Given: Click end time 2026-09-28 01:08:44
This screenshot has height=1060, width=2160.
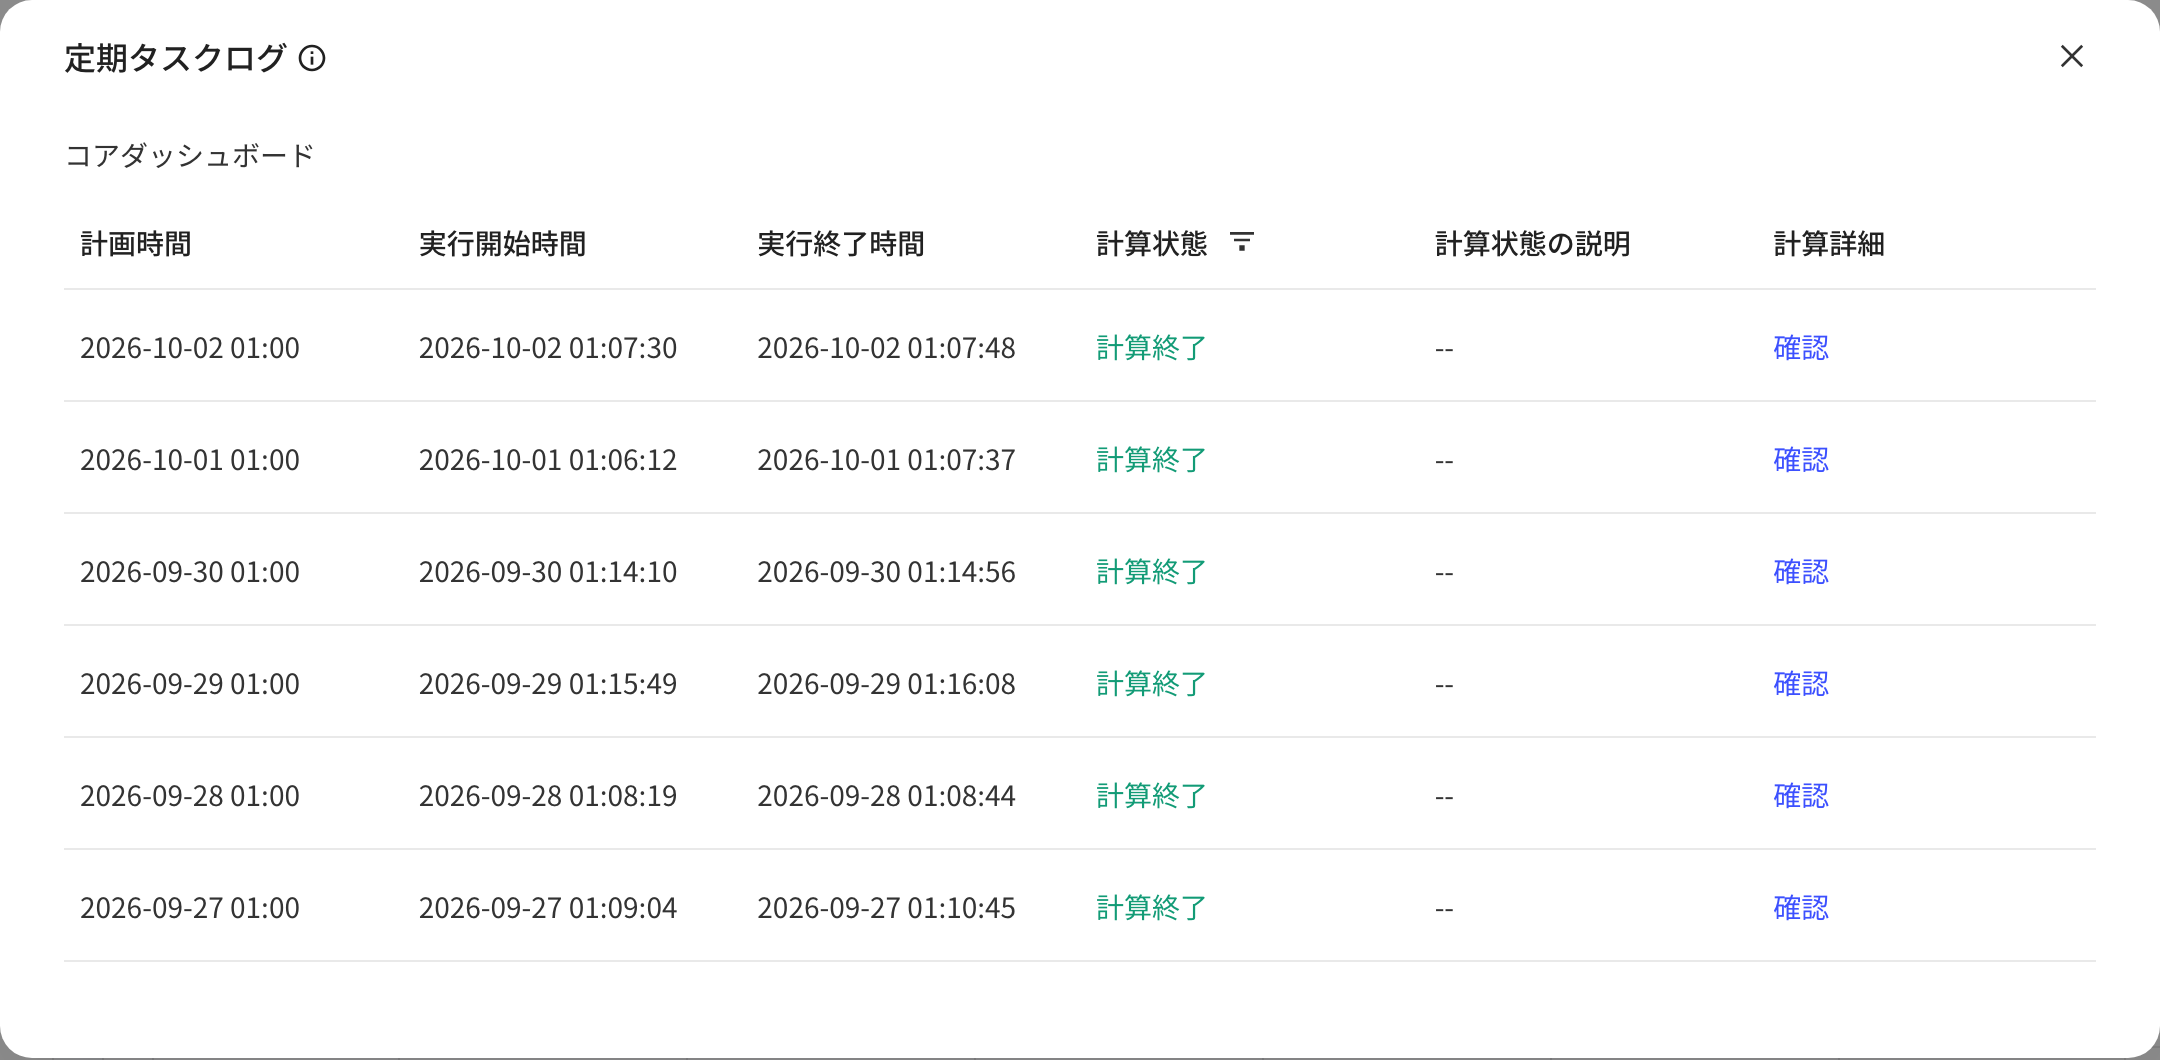Looking at the screenshot, I should click(886, 796).
